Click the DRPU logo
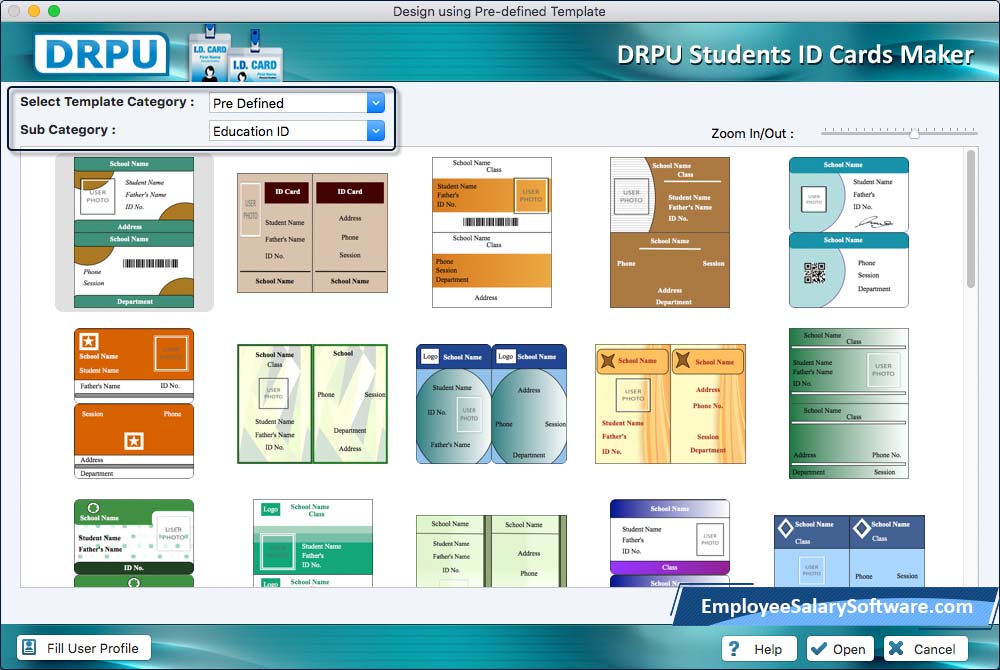The height and width of the screenshot is (670, 1000). click(101, 54)
